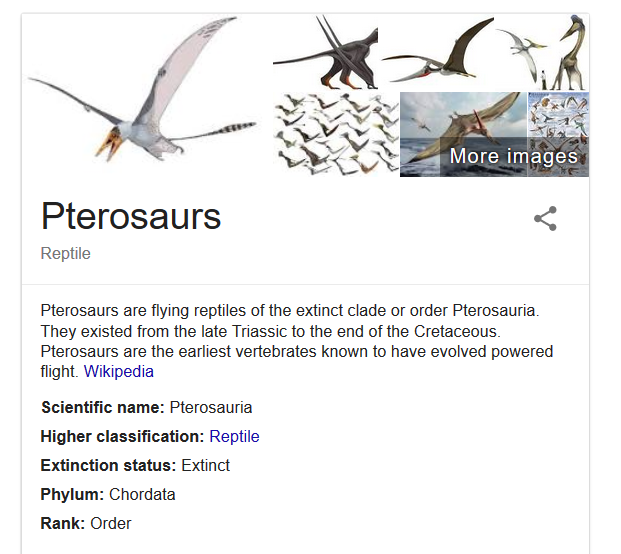Open the thumbnail showing many small pterosaurs
The height and width of the screenshot is (554, 621).
tap(335, 134)
